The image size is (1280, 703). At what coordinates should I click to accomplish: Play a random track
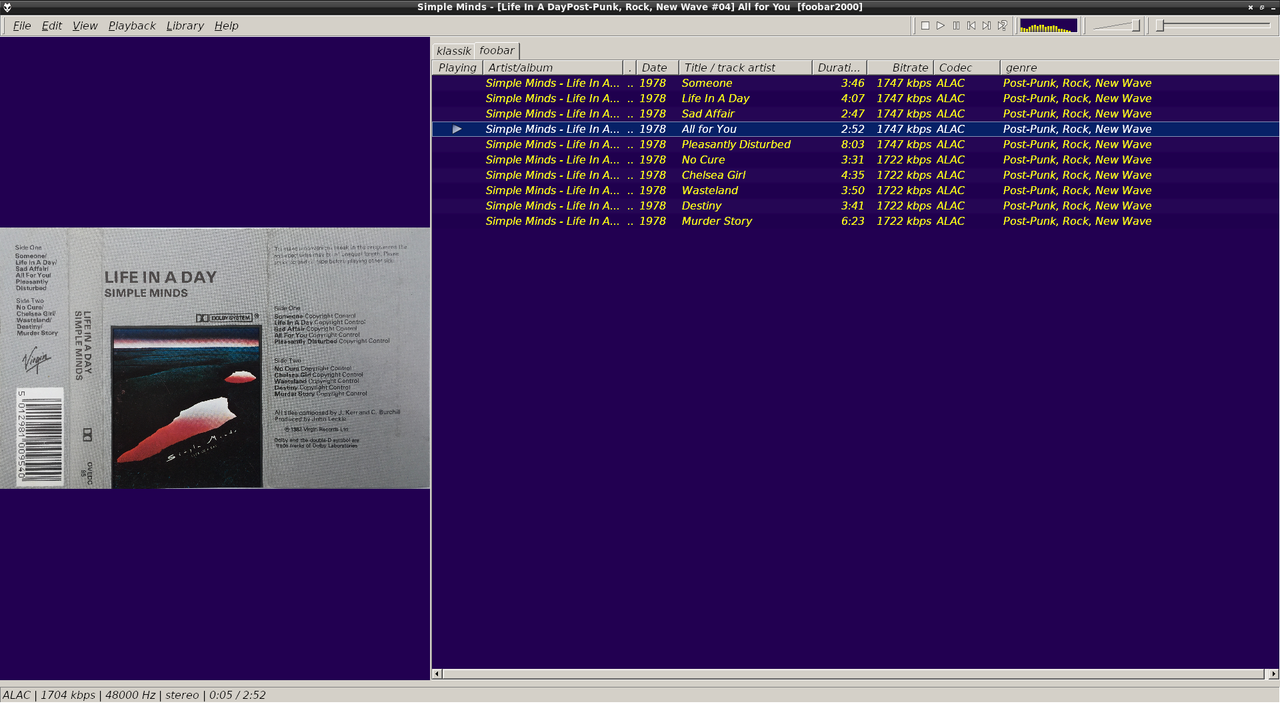[1002, 25]
